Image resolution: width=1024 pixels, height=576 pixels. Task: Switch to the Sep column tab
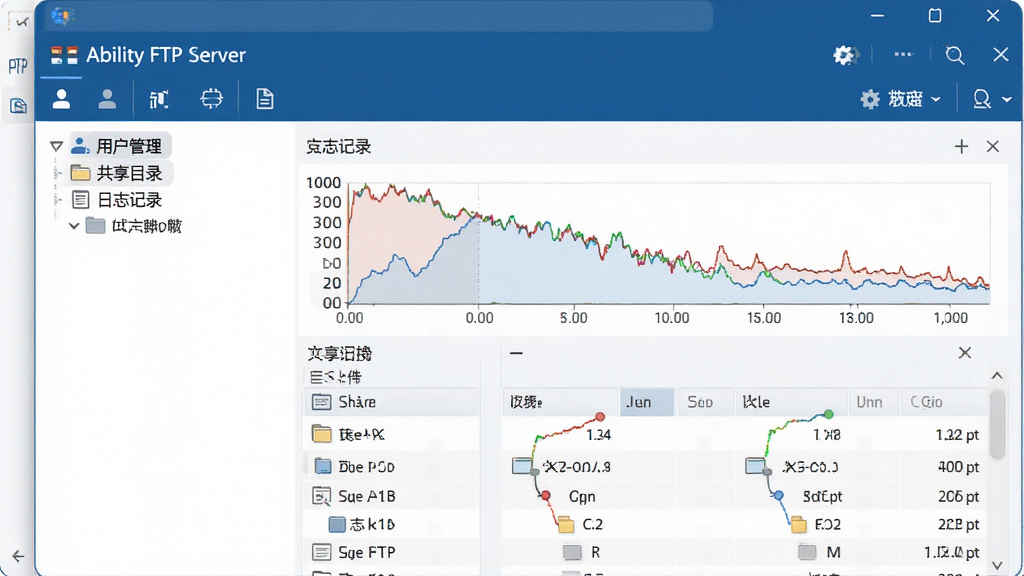point(704,402)
